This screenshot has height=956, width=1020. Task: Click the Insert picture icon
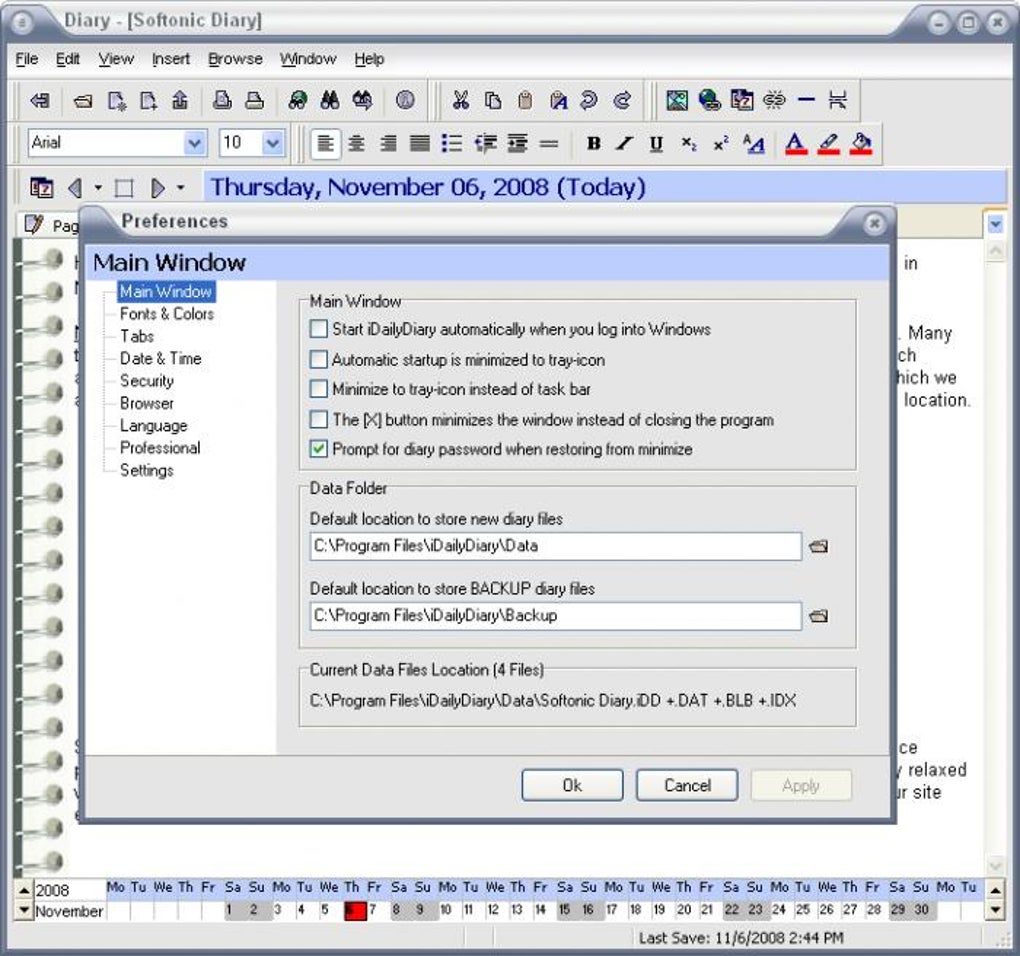[677, 100]
